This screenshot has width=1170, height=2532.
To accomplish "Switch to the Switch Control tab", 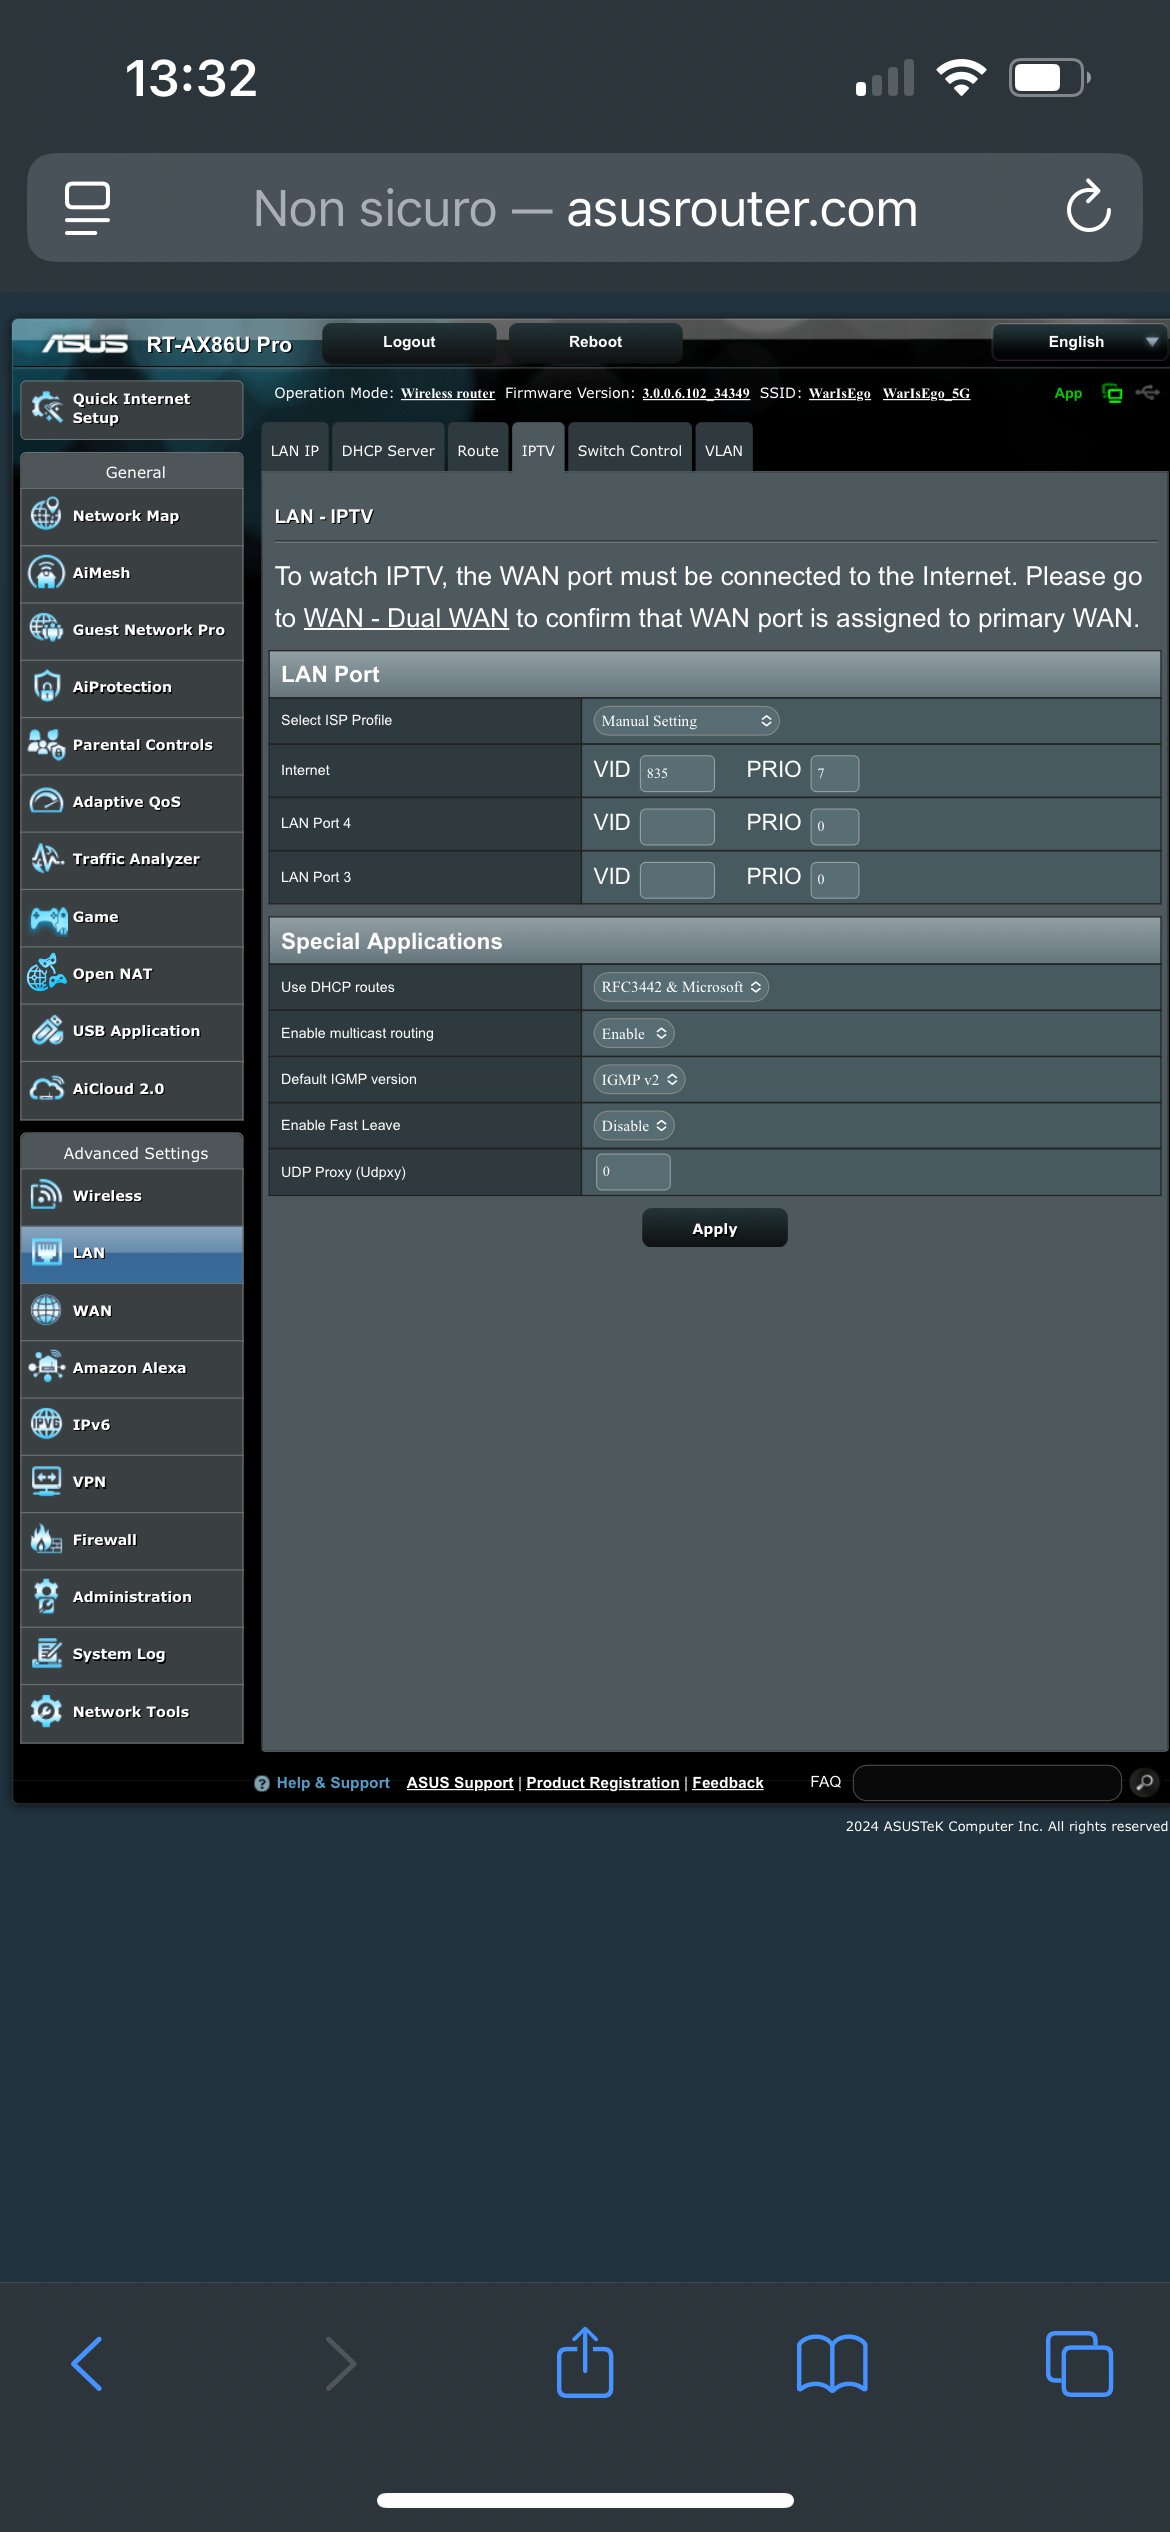I will 629,451.
